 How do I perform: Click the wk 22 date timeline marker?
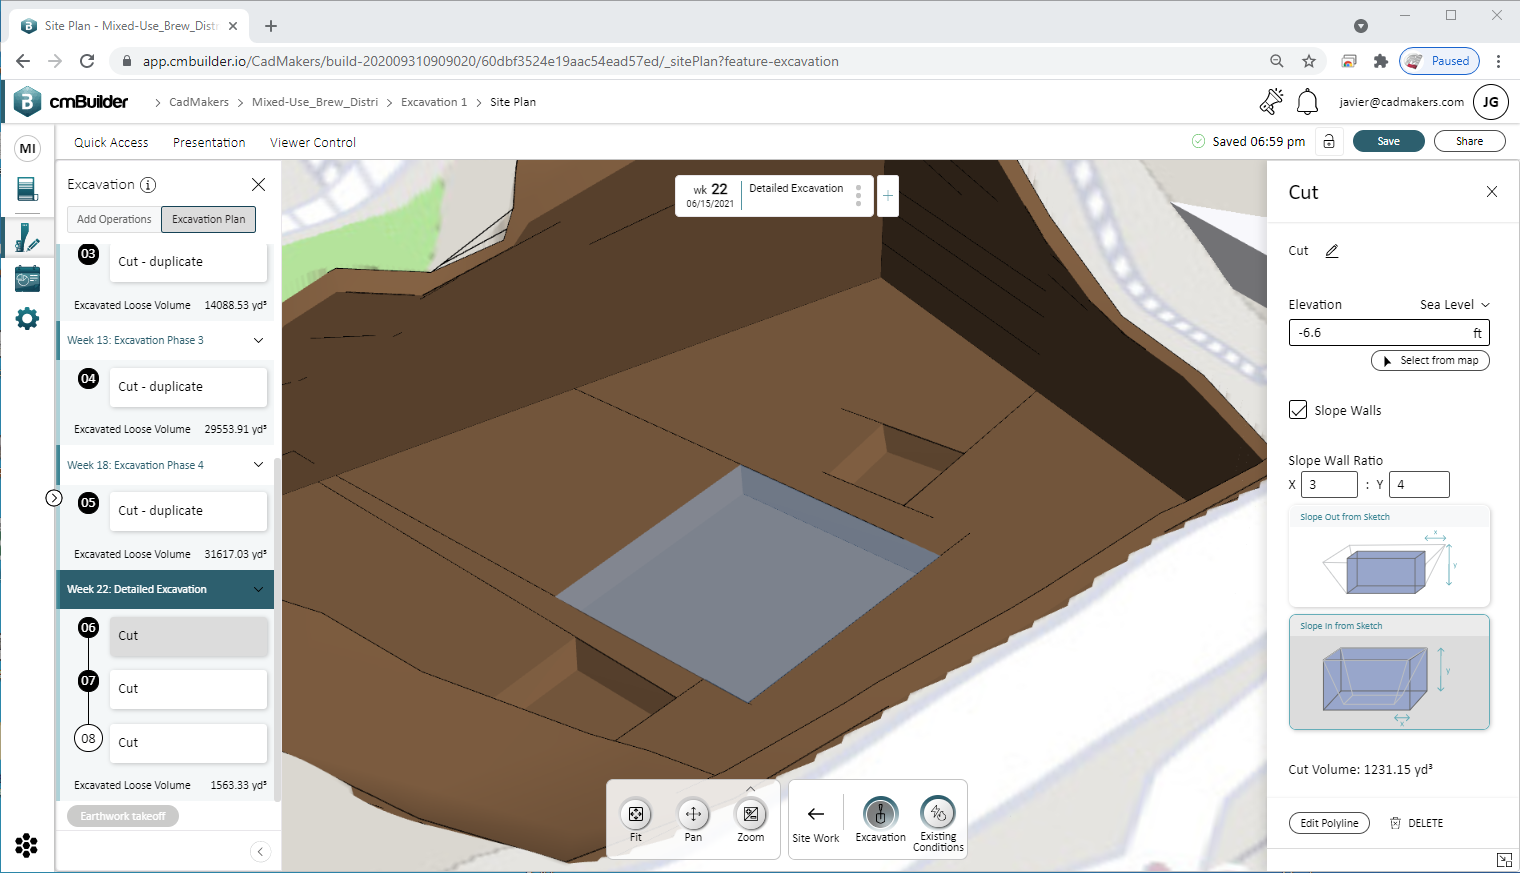point(710,195)
